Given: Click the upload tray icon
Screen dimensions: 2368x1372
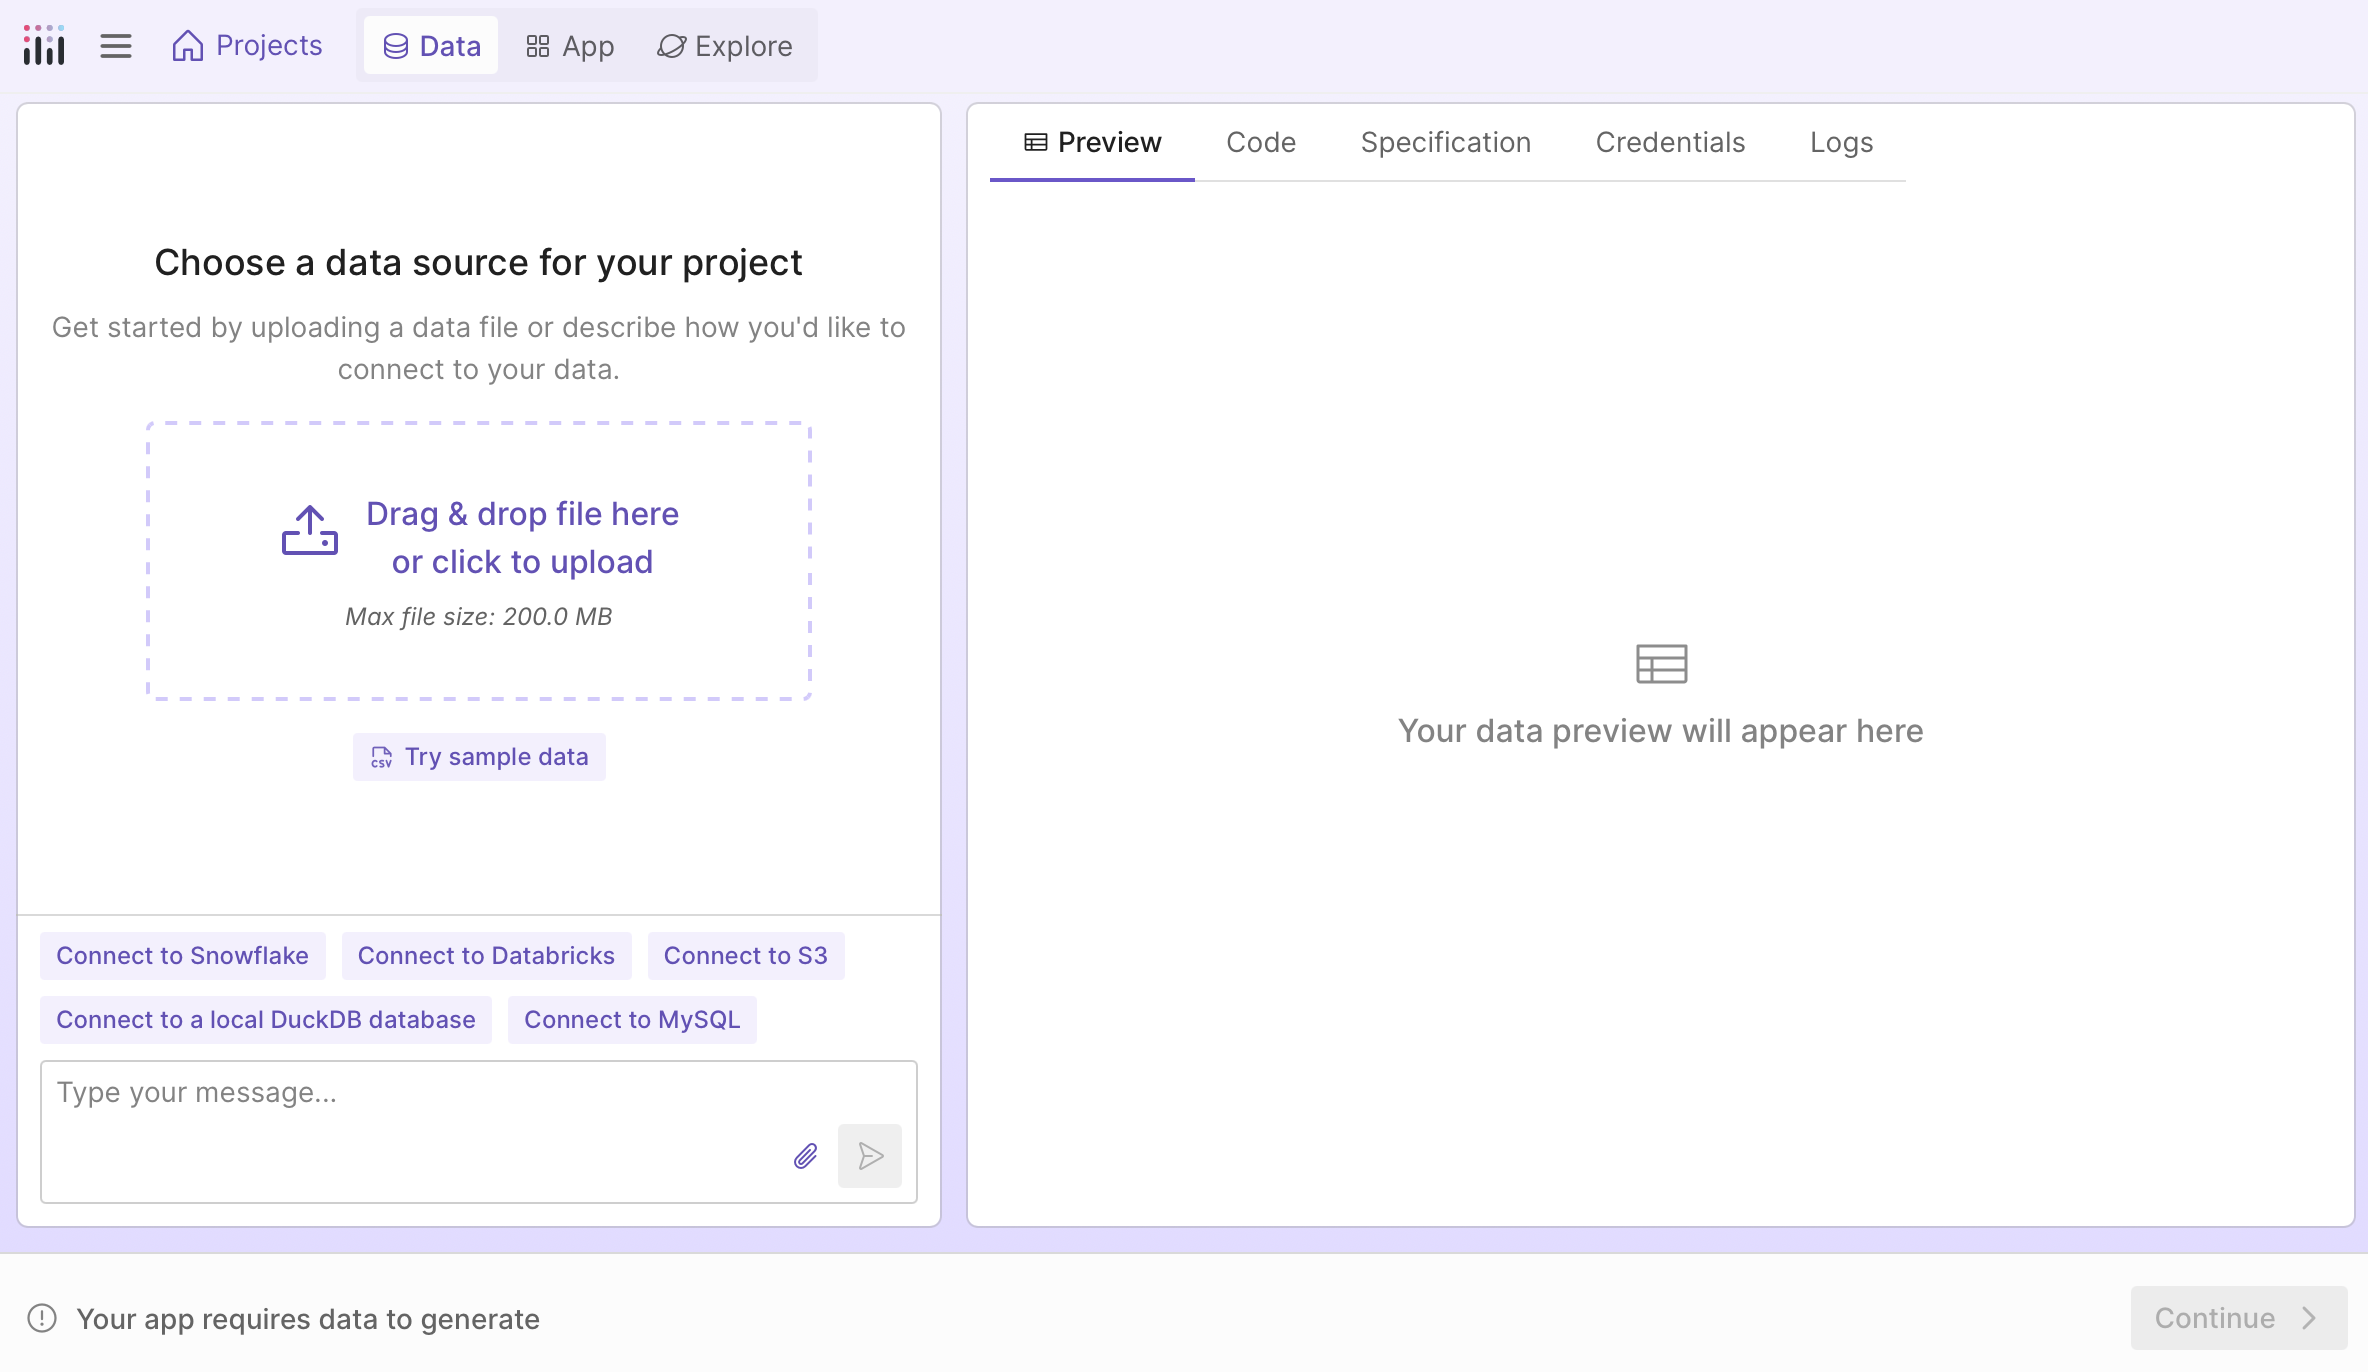Looking at the screenshot, I should pos(310,531).
